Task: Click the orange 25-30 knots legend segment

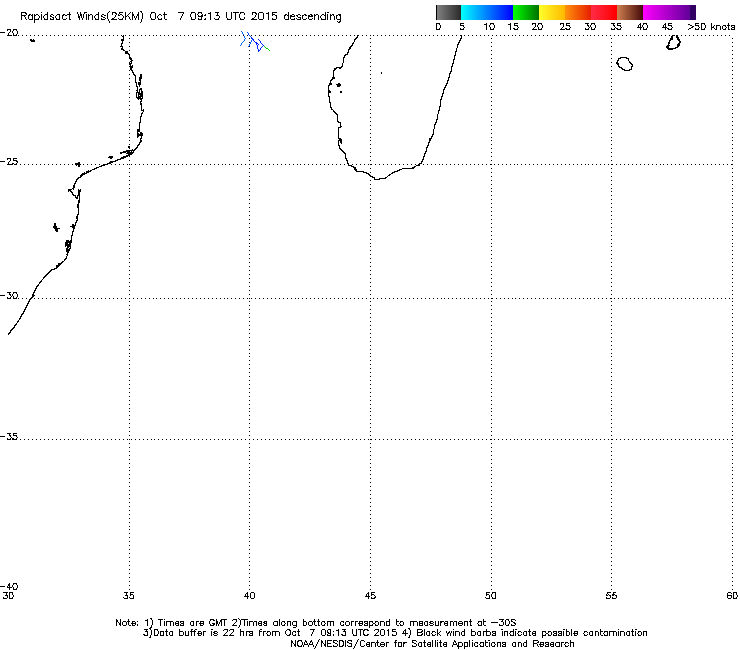Action: pos(578,12)
